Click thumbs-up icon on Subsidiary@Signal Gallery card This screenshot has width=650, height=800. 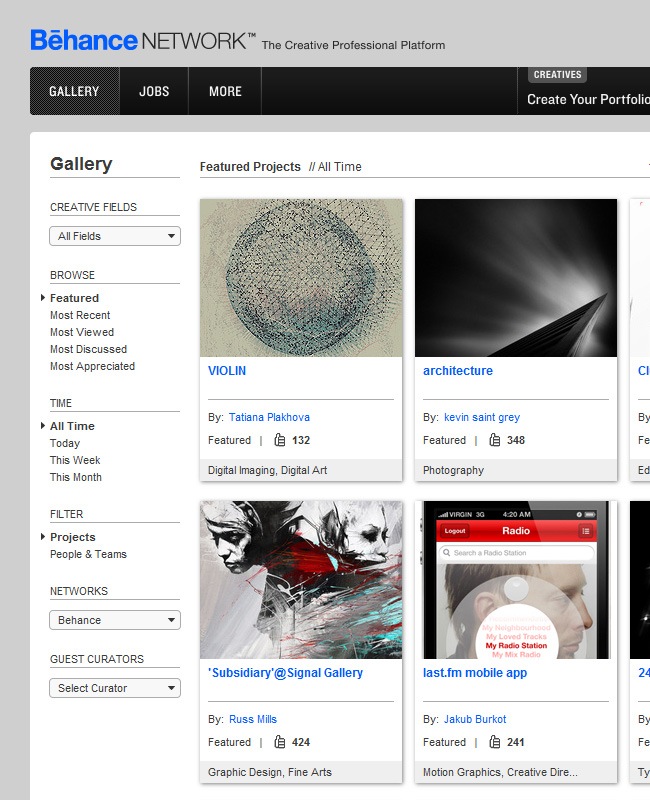[280, 742]
